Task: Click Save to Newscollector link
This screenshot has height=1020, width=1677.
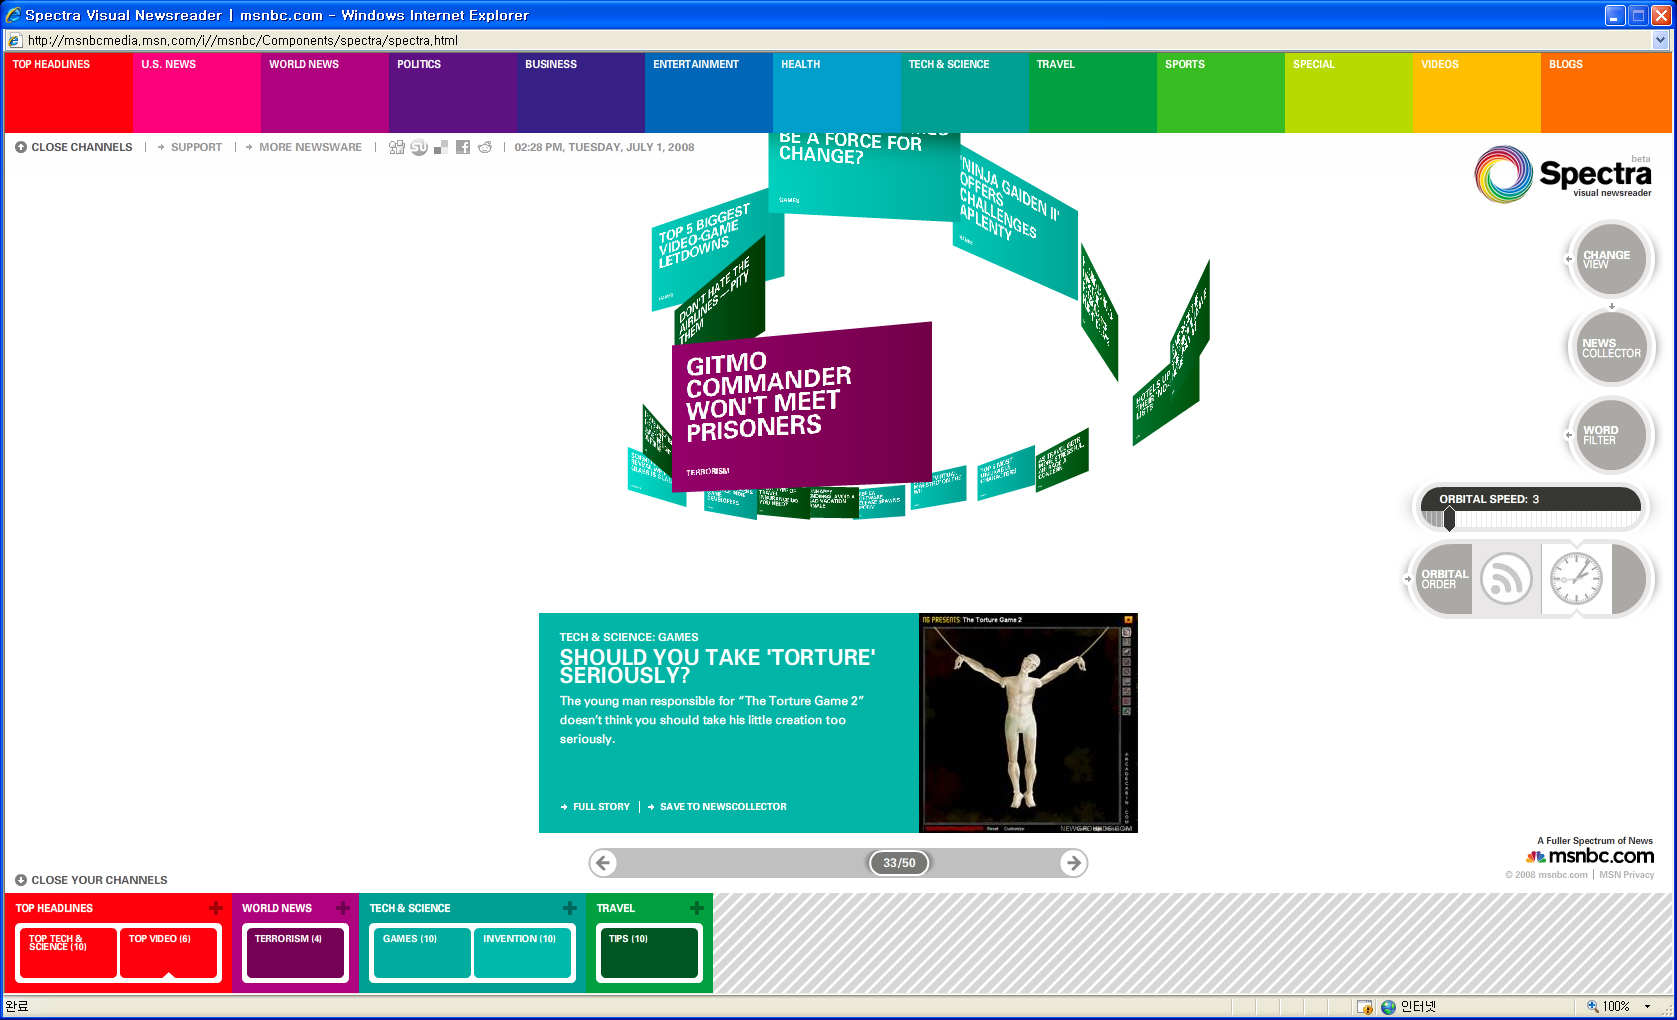Action: click(x=723, y=806)
